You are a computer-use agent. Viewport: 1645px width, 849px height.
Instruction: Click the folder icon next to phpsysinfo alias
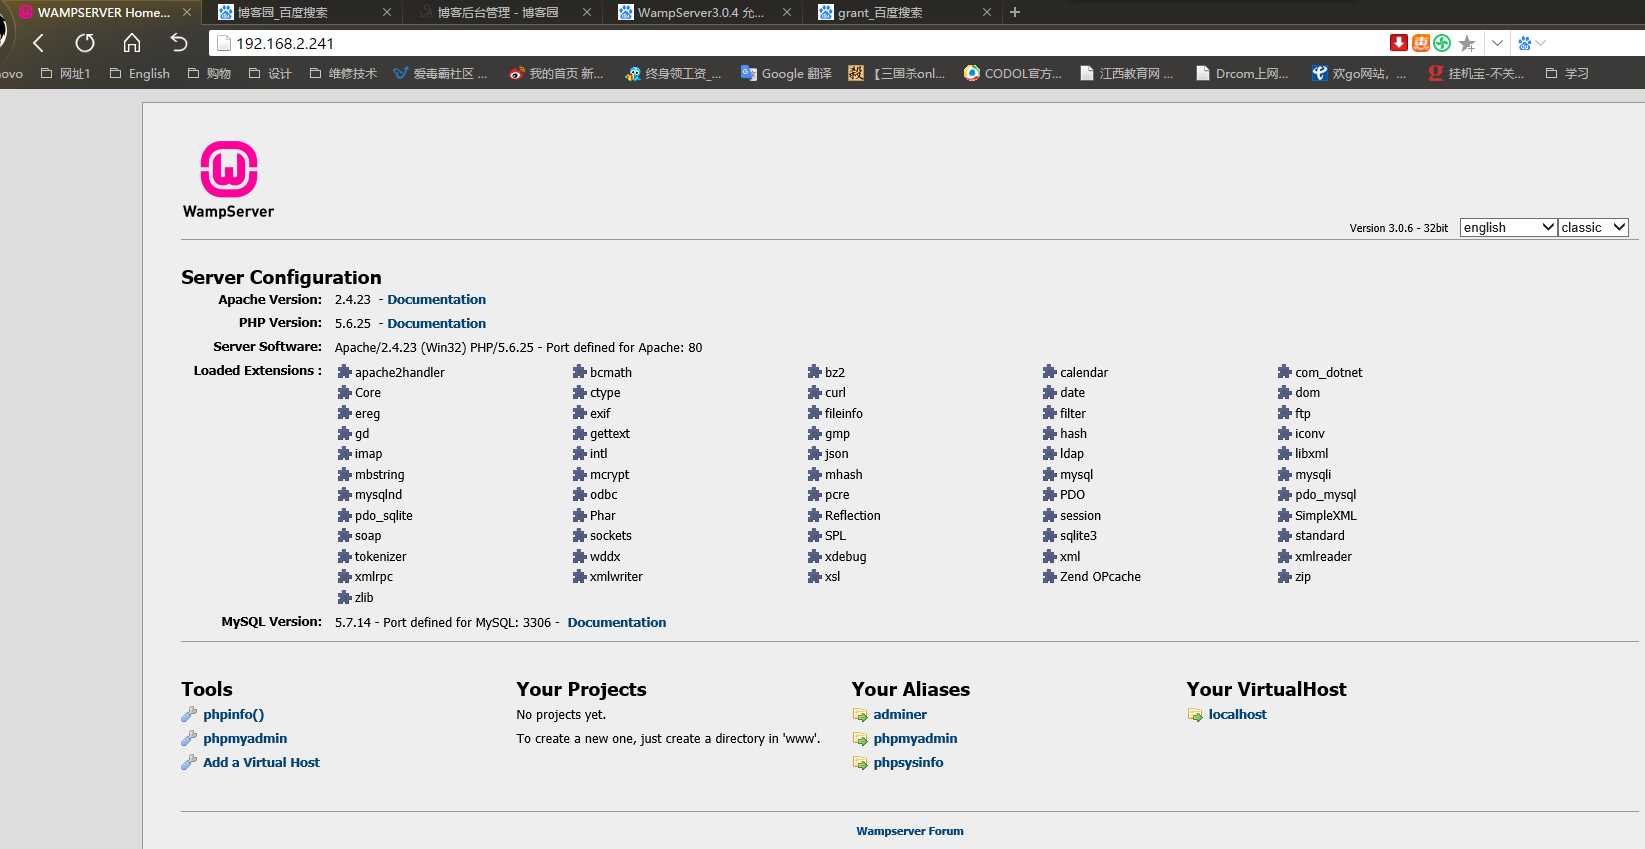[x=860, y=763]
